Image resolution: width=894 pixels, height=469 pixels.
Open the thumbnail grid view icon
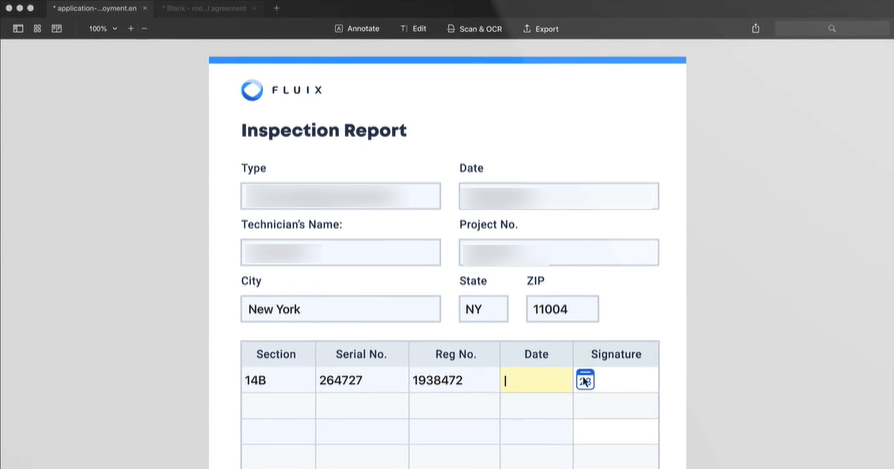point(38,28)
